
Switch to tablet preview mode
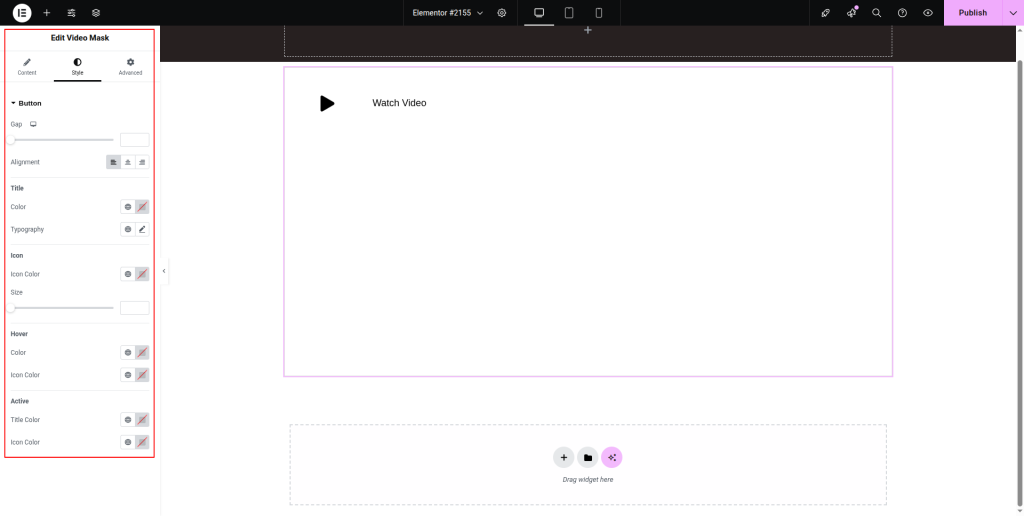(x=569, y=12)
